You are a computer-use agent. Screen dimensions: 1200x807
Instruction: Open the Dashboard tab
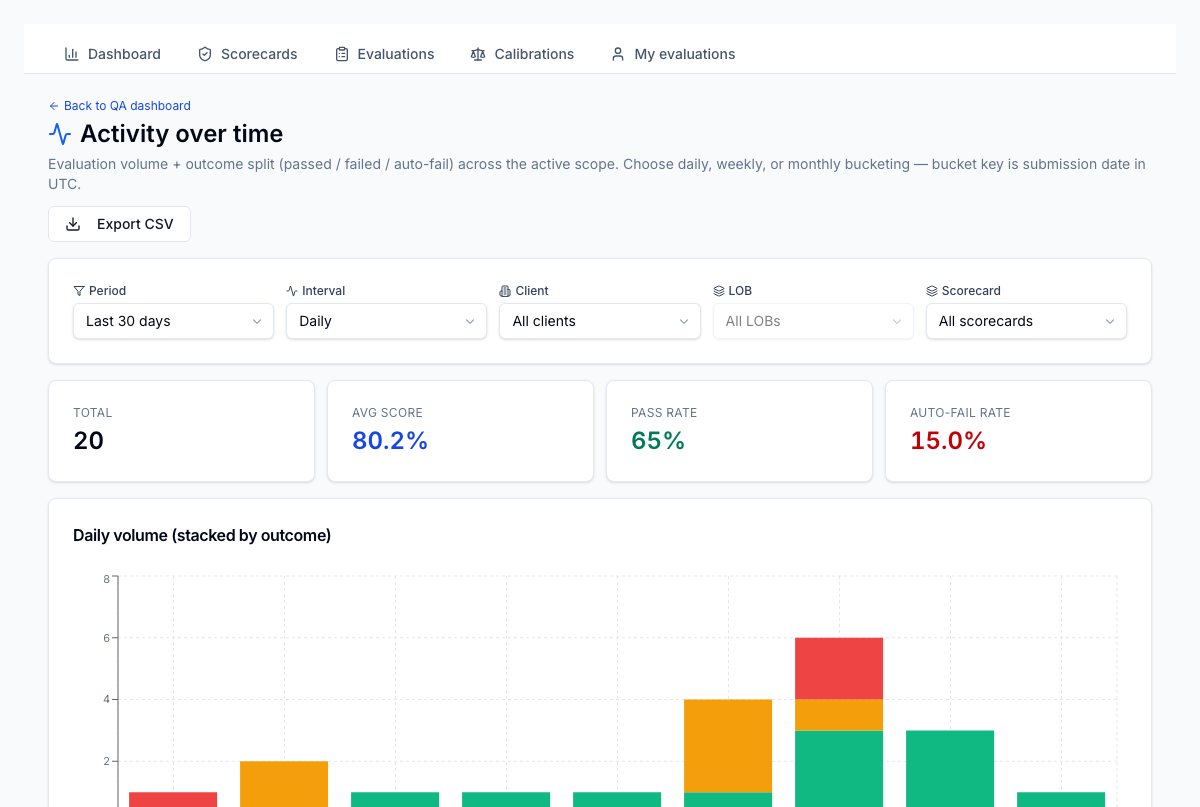click(113, 54)
